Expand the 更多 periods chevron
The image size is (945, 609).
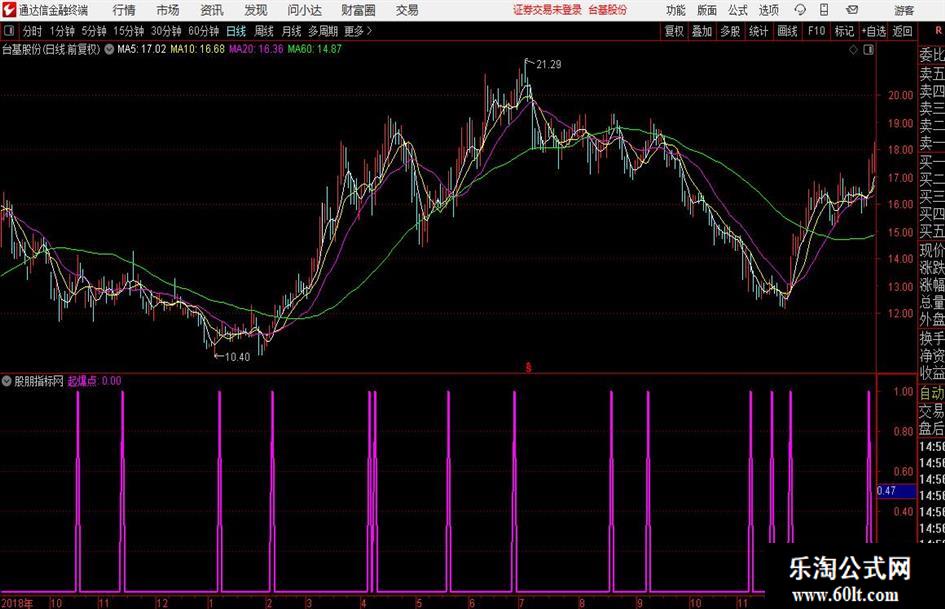pos(369,31)
